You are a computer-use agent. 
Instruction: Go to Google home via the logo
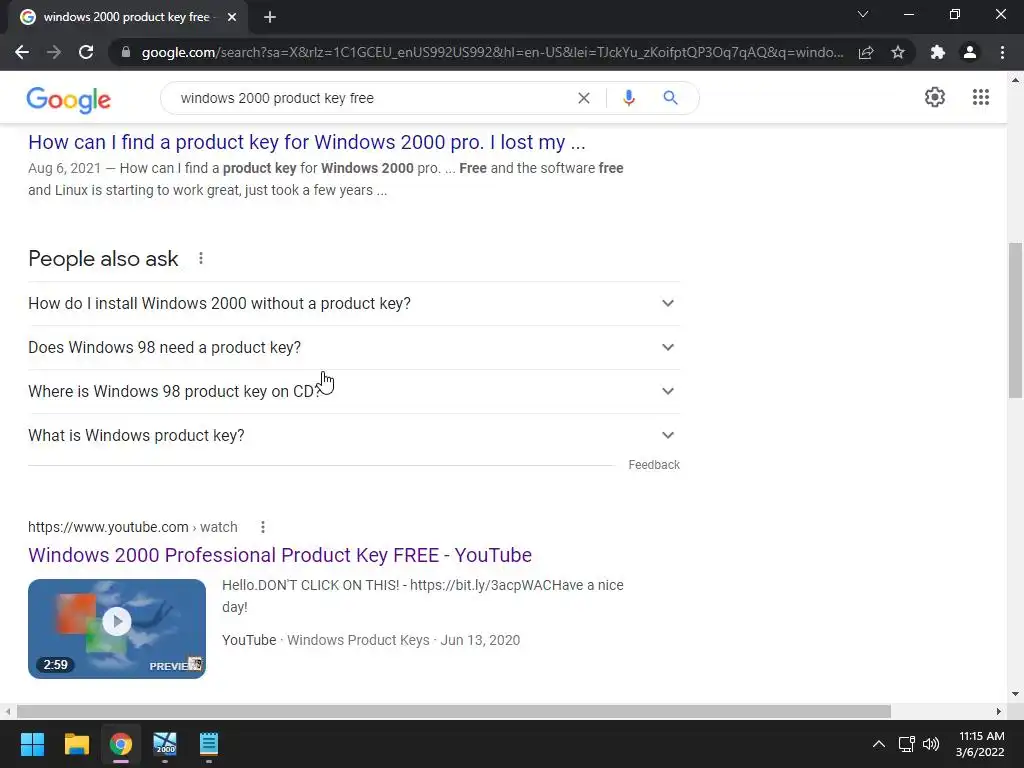tap(69, 100)
